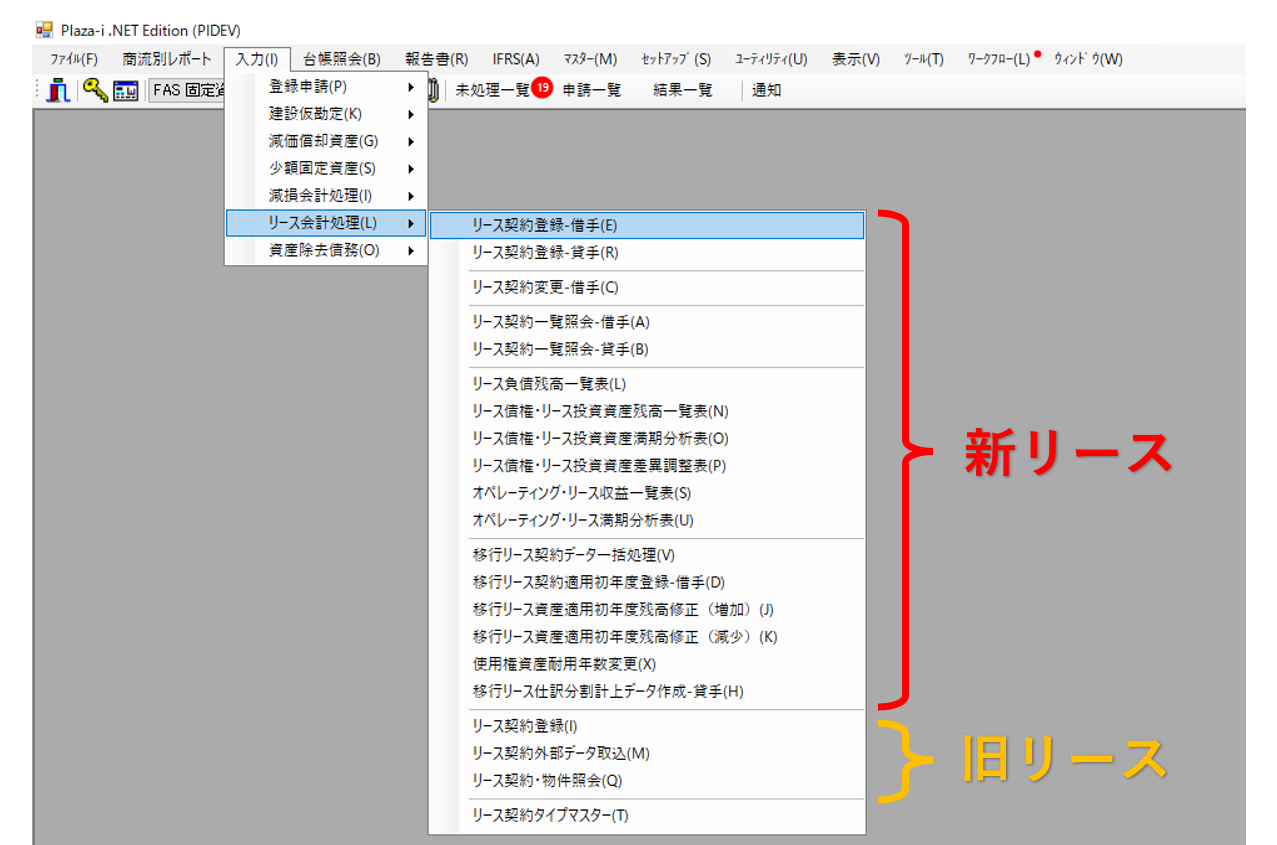Click 申請一覧 toolbar button
1277x845 pixels.
[x=592, y=90]
